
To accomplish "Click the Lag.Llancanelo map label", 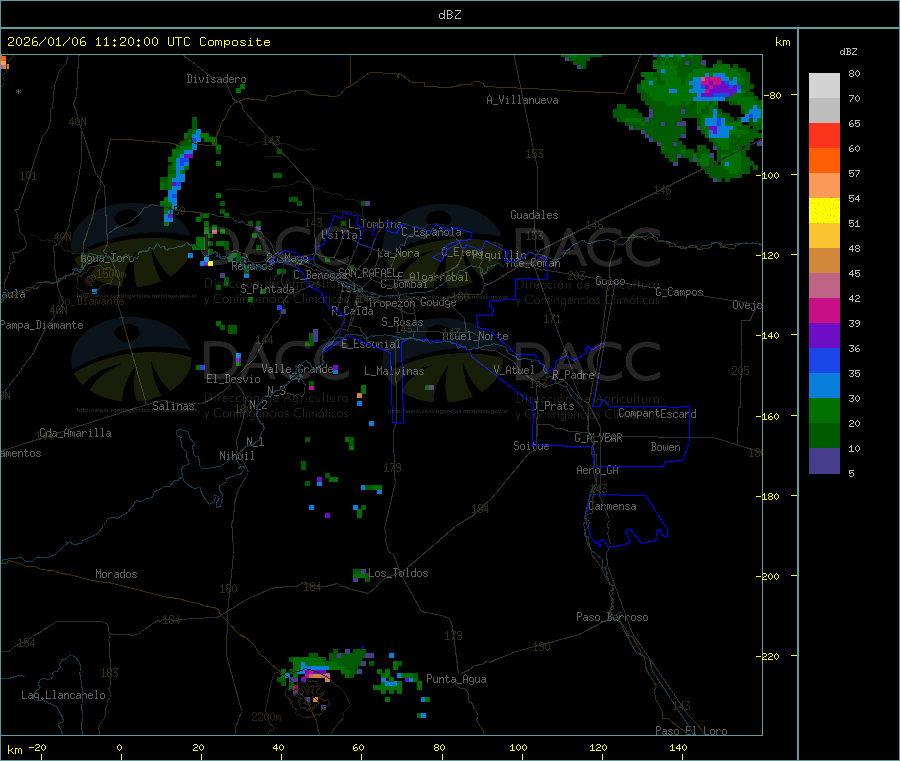I will point(64,695).
